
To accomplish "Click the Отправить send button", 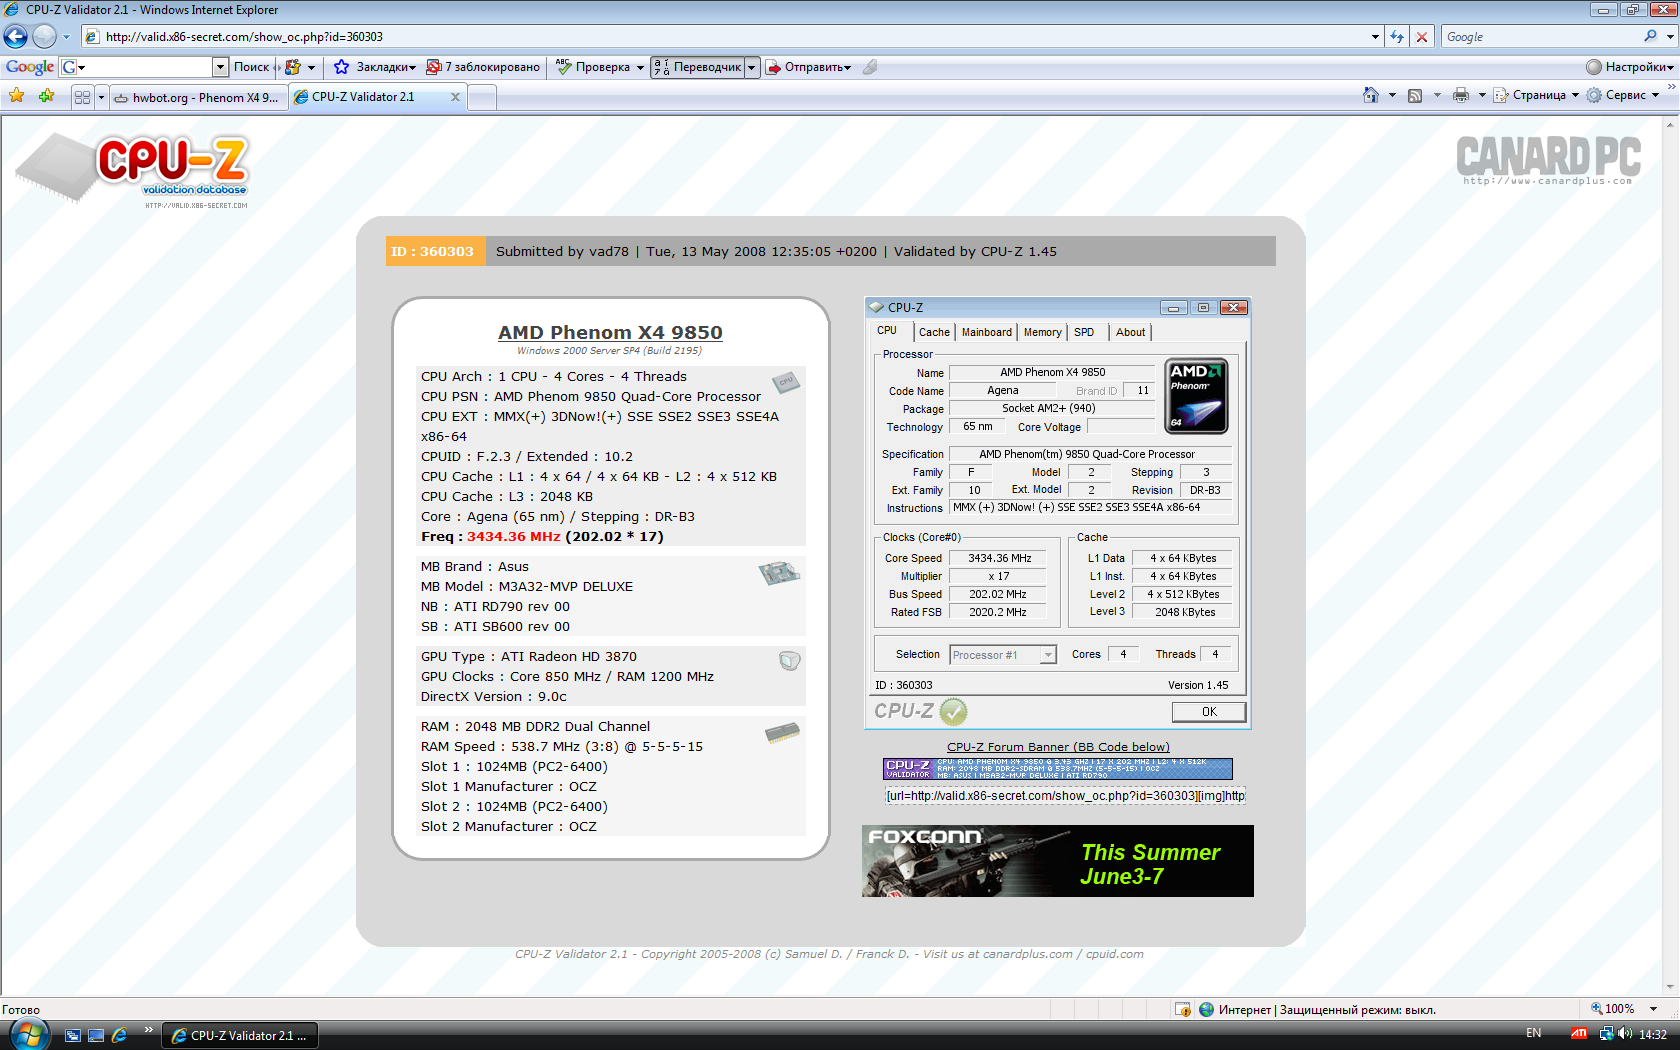I will pos(809,67).
